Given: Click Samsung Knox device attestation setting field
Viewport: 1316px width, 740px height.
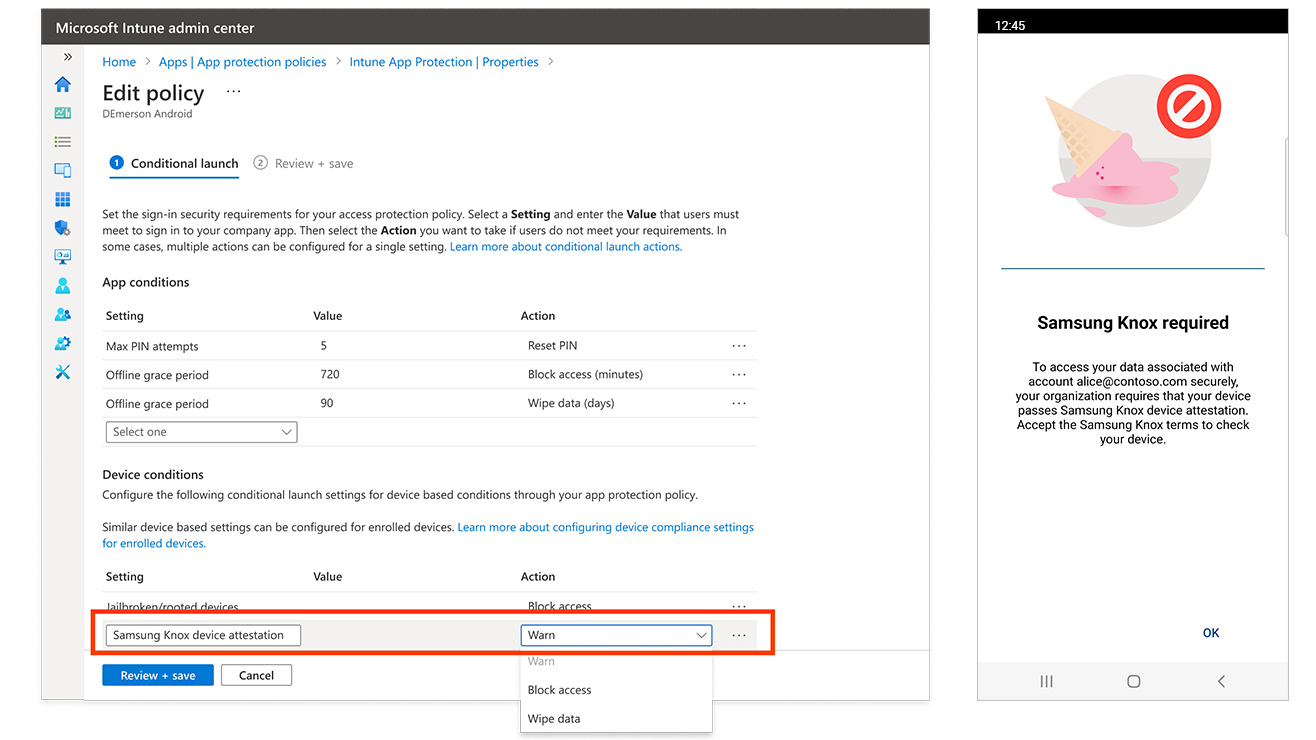Looking at the screenshot, I should pos(203,635).
